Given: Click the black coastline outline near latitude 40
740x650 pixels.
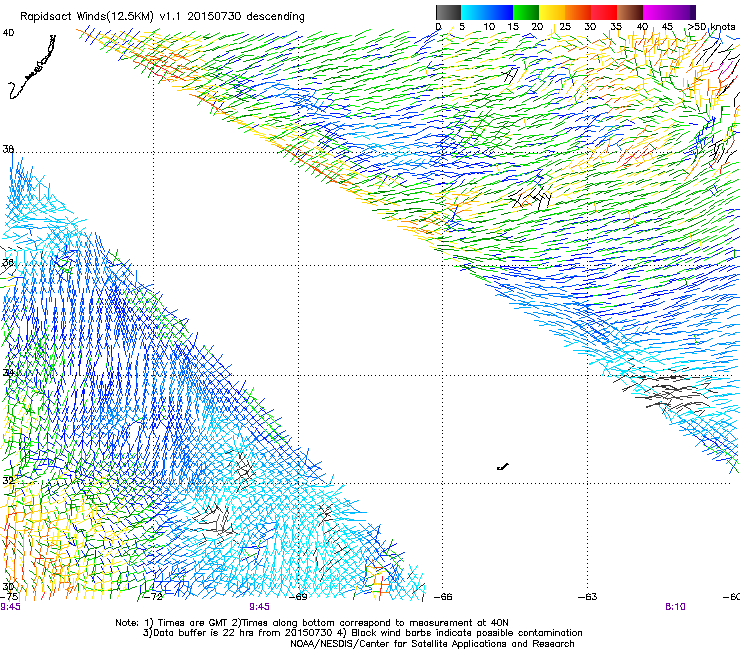Looking at the screenshot, I should click(32, 67).
